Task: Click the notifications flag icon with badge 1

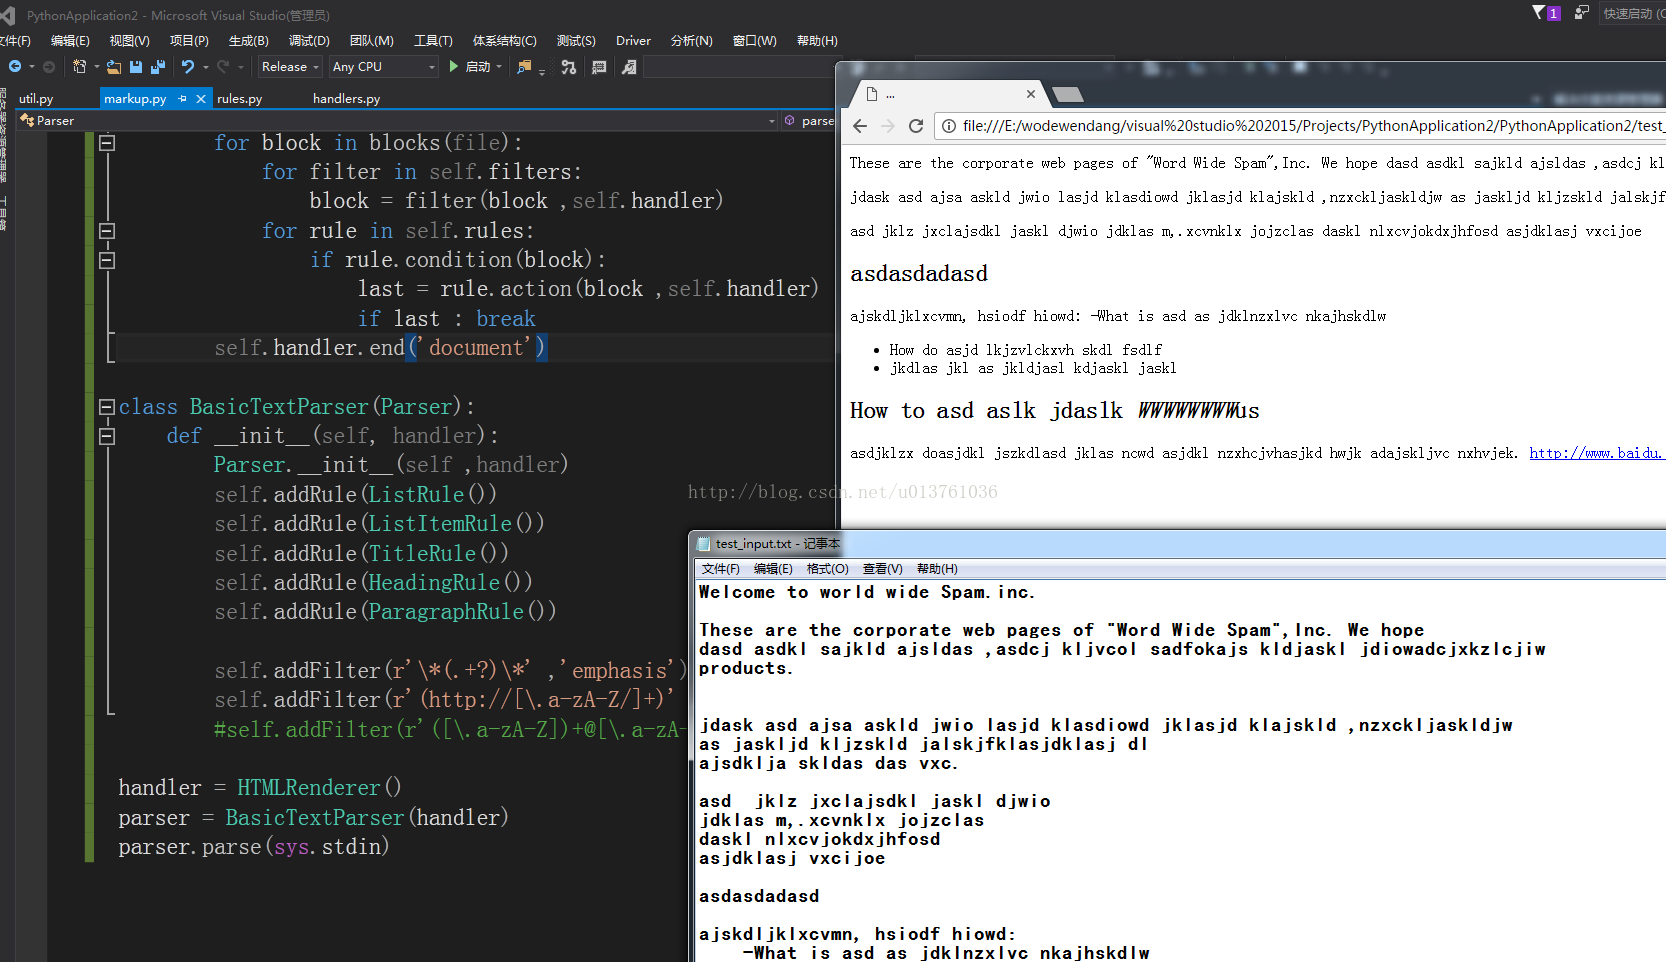Action: 1546,13
